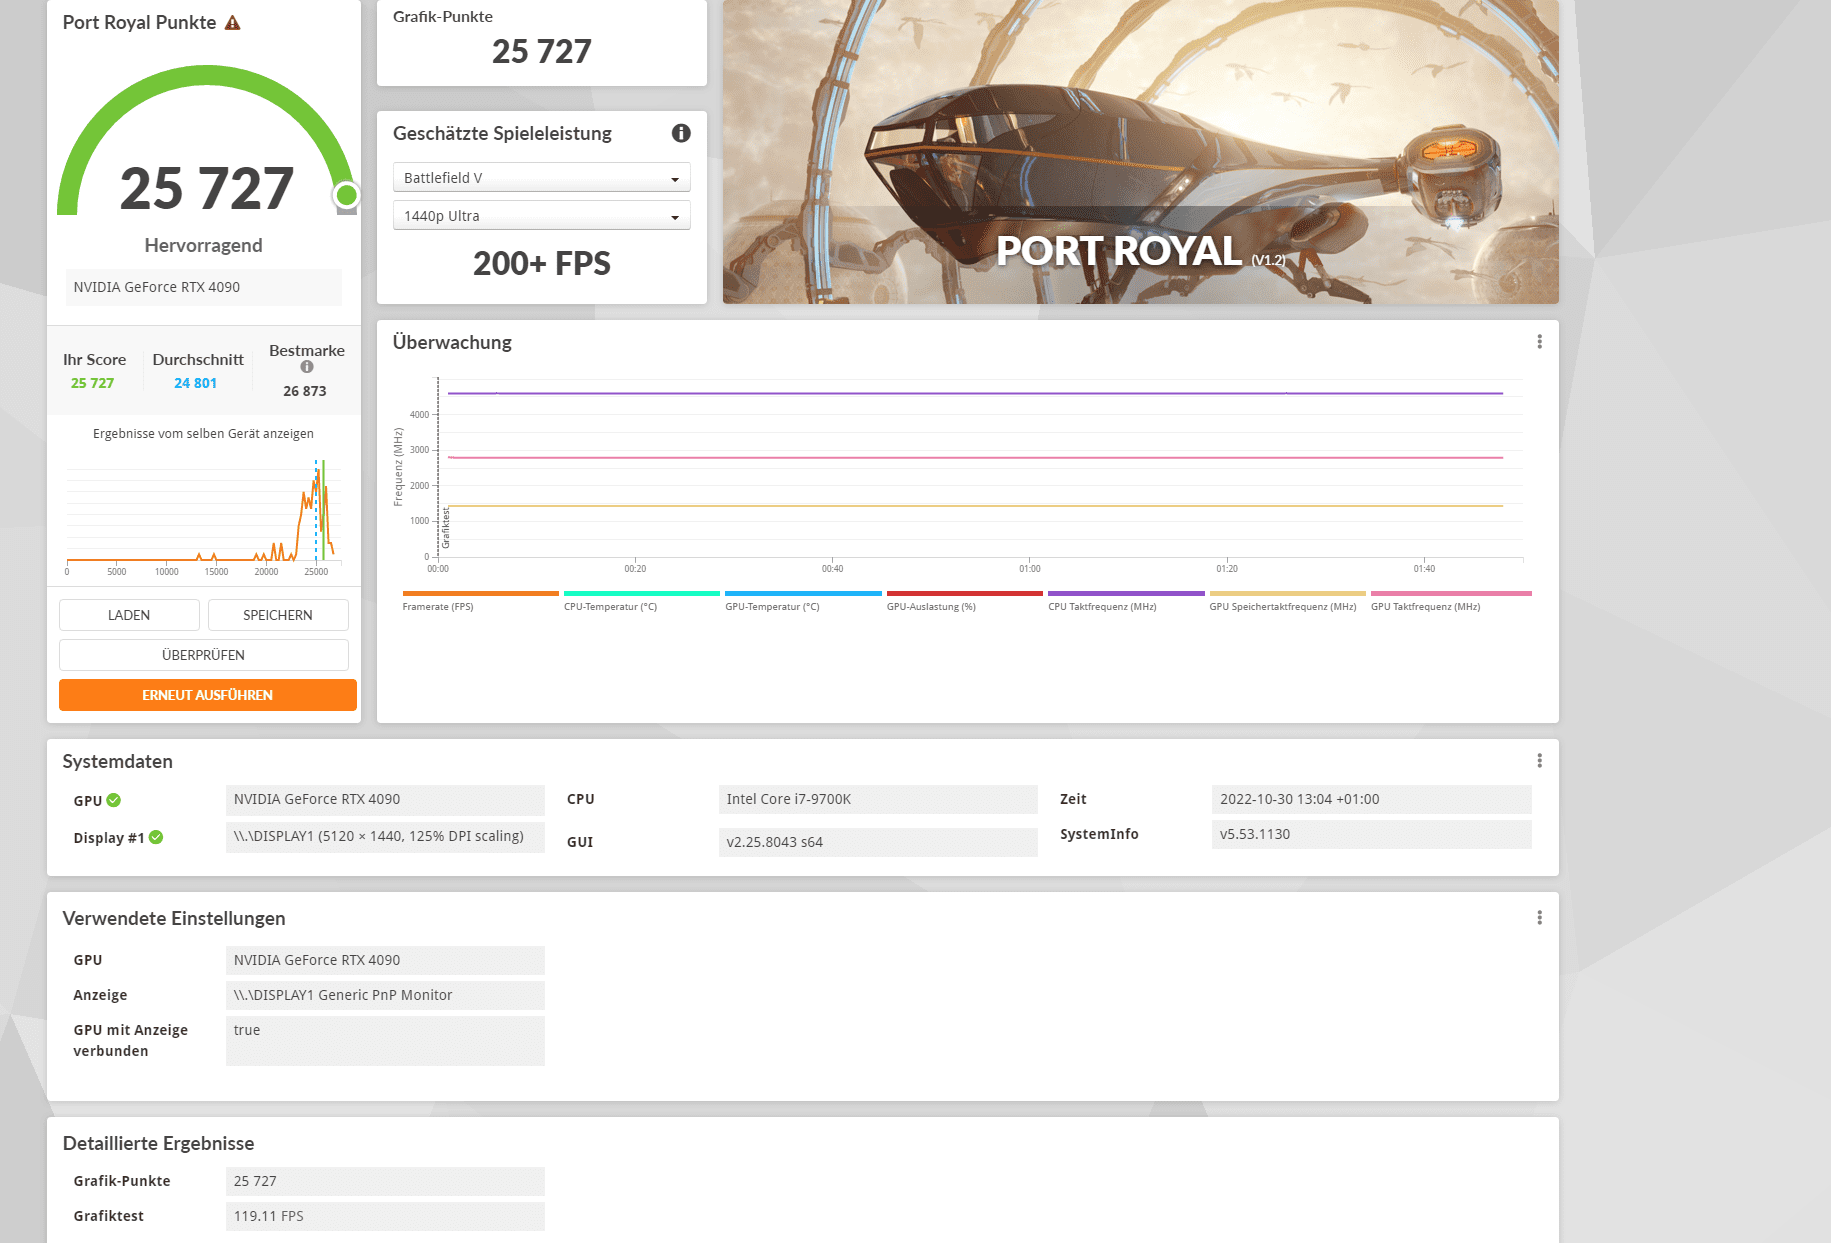The width and height of the screenshot is (1831, 1243).
Task: Click the LADEN button
Action: point(129,615)
